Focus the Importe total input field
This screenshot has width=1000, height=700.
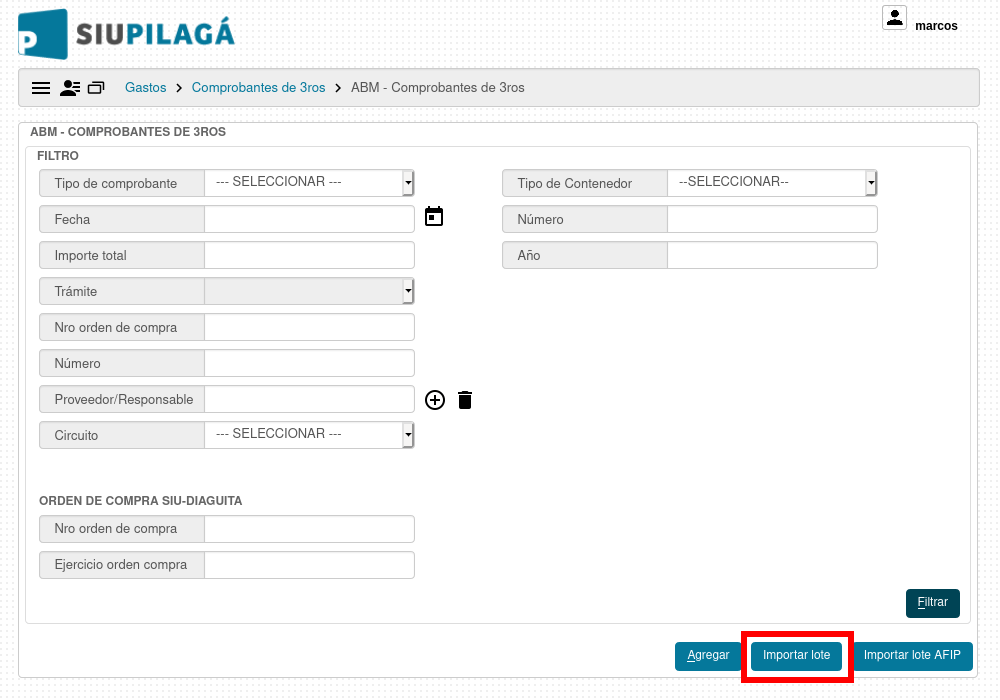[309, 255]
